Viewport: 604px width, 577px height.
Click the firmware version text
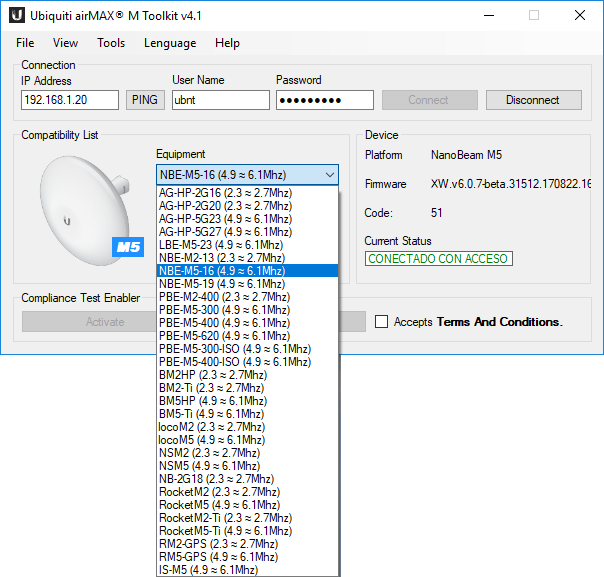tap(511, 184)
